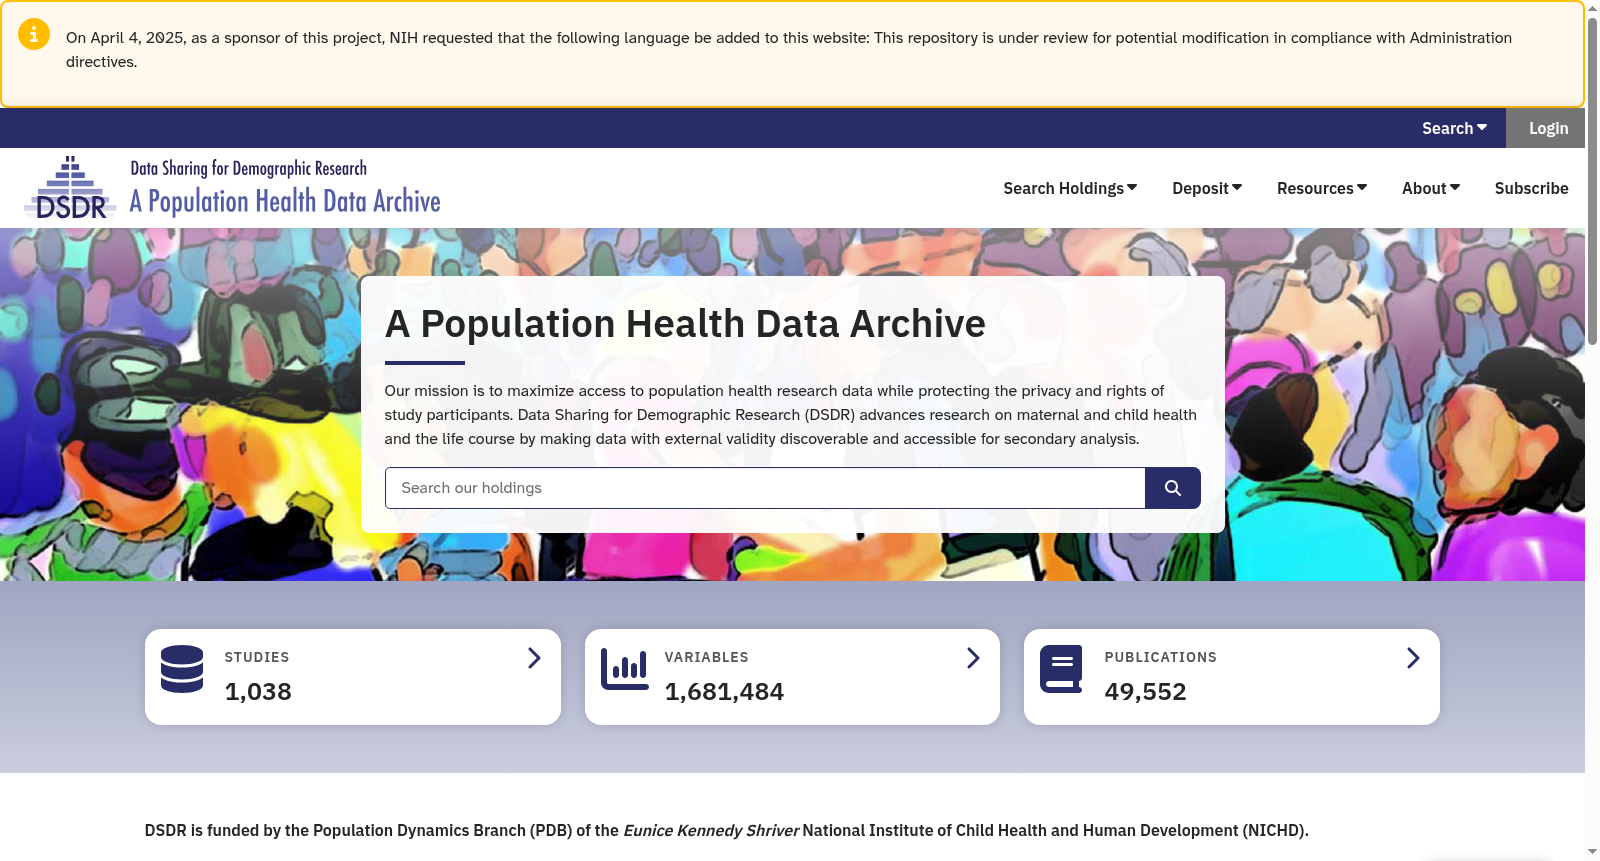Click the Variables bar chart icon

pyautogui.click(x=624, y=669)
